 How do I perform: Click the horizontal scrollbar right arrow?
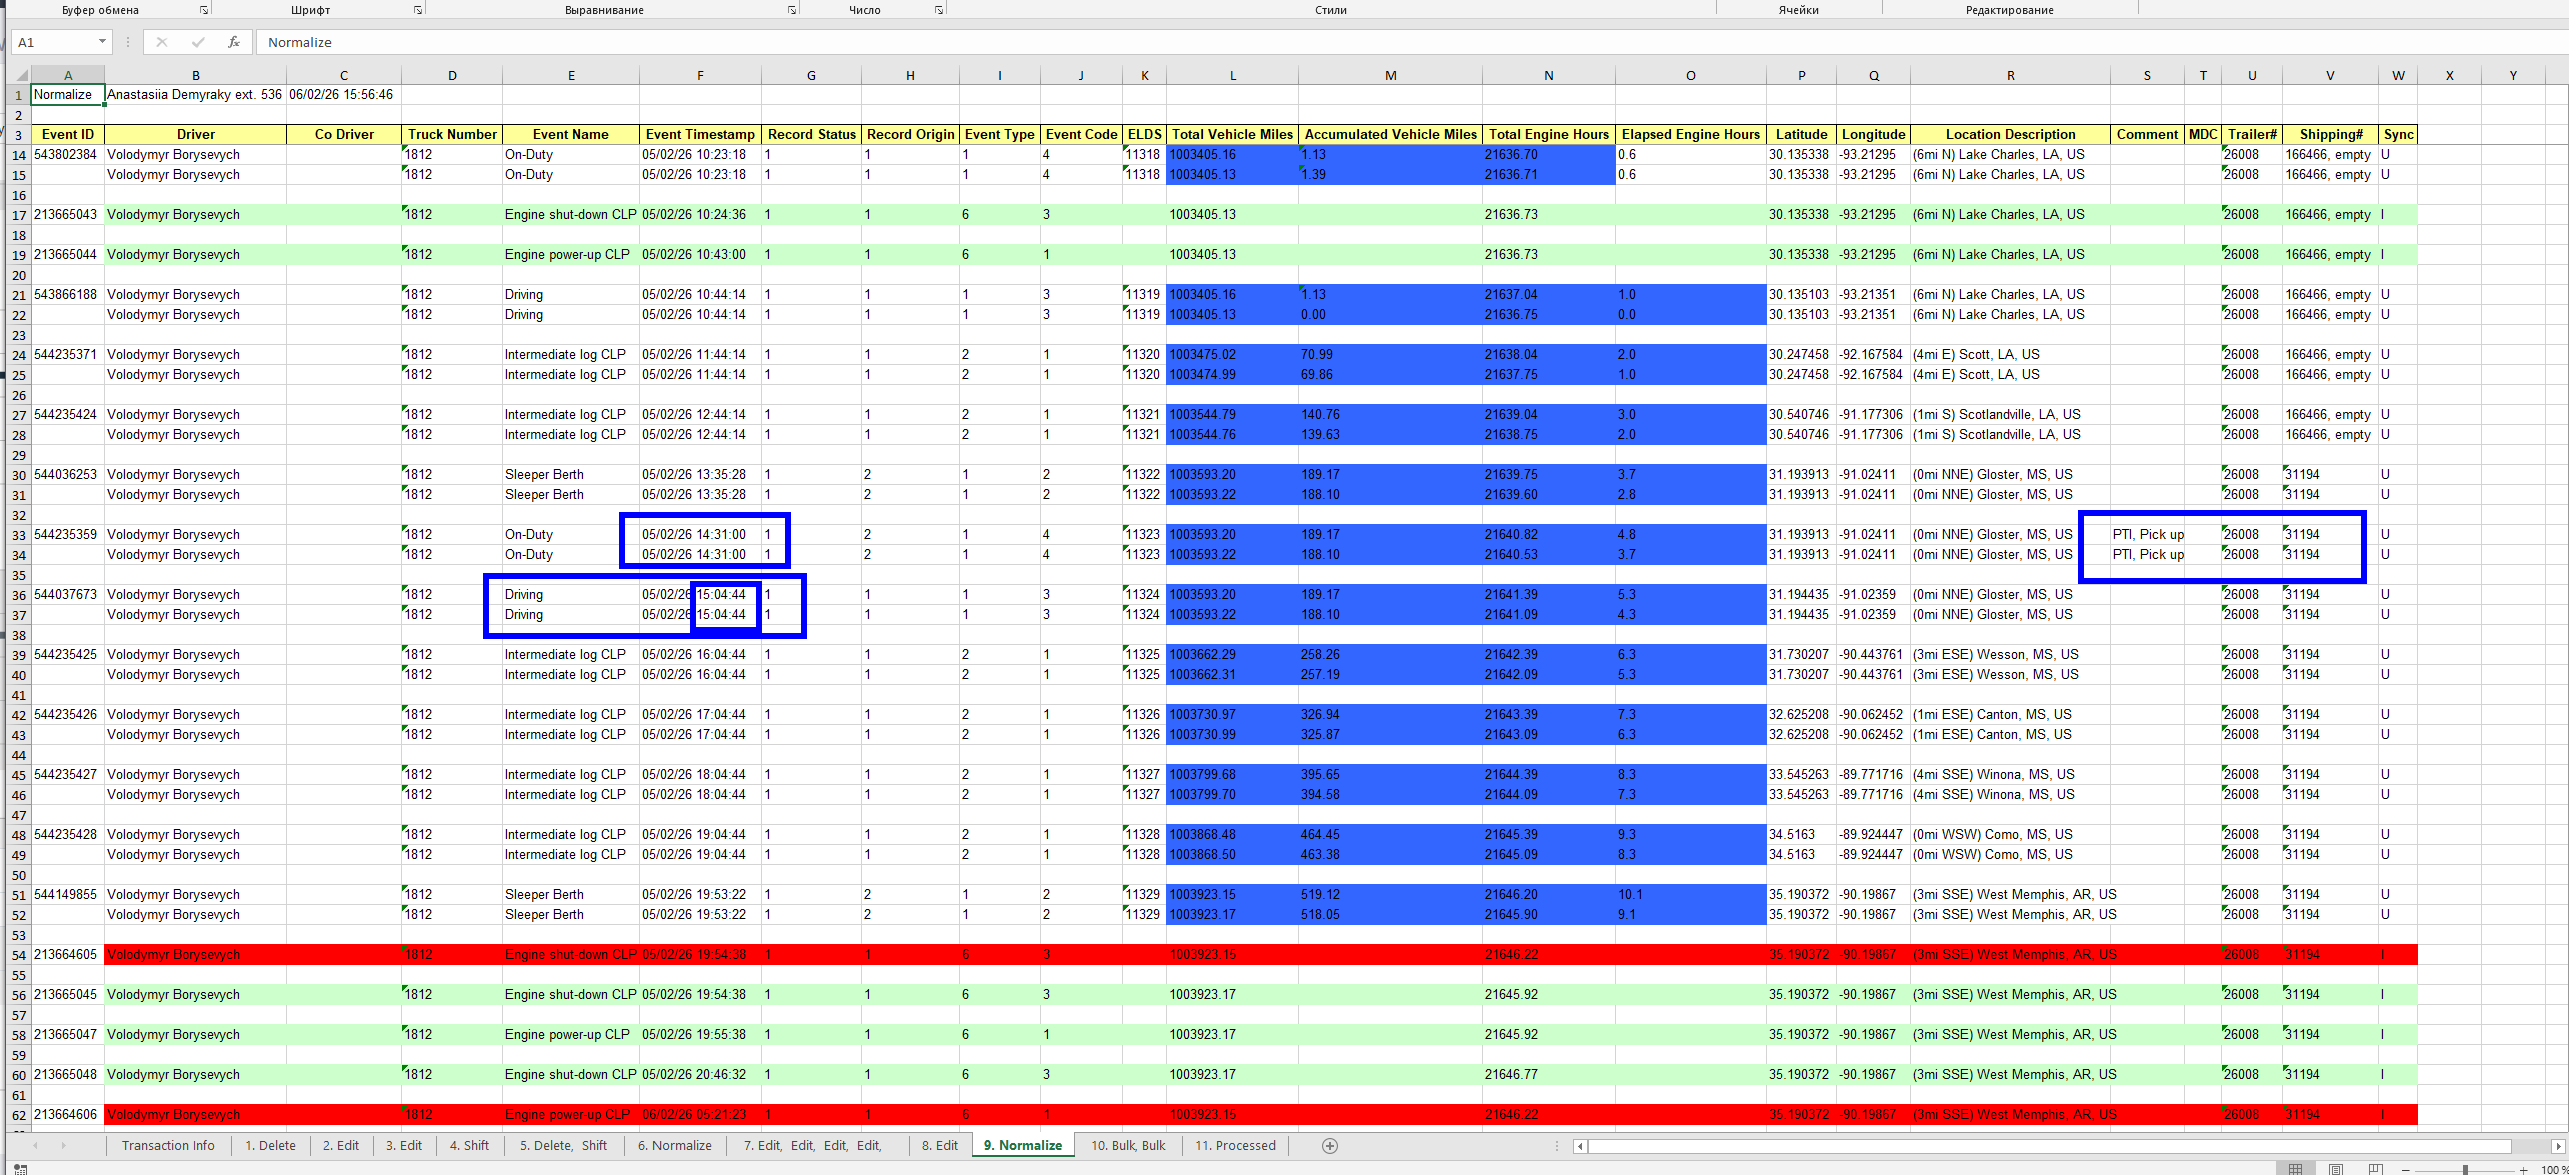coord(2557,1146)
